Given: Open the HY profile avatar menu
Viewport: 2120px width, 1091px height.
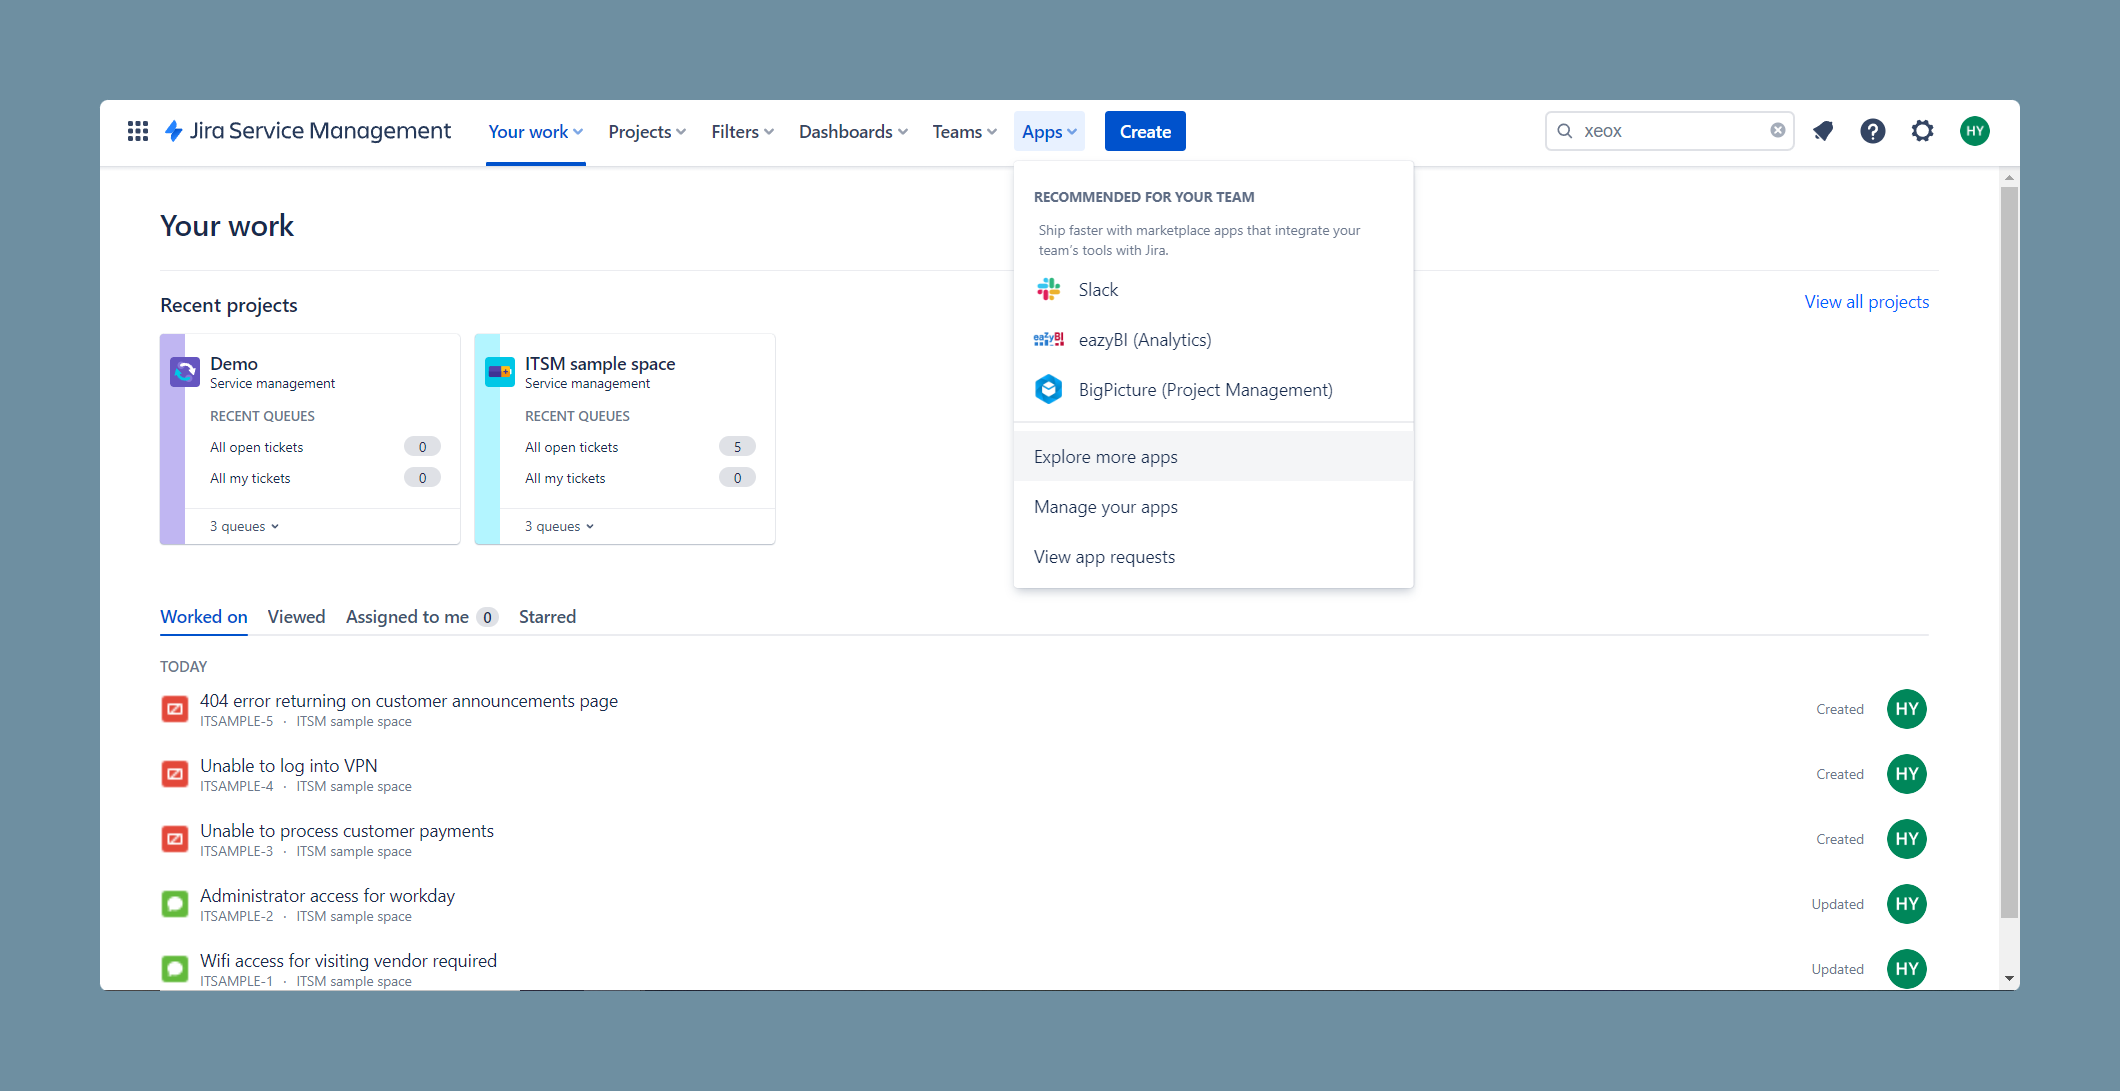Looking at the screenshot, I should [x=1974, y=131].
